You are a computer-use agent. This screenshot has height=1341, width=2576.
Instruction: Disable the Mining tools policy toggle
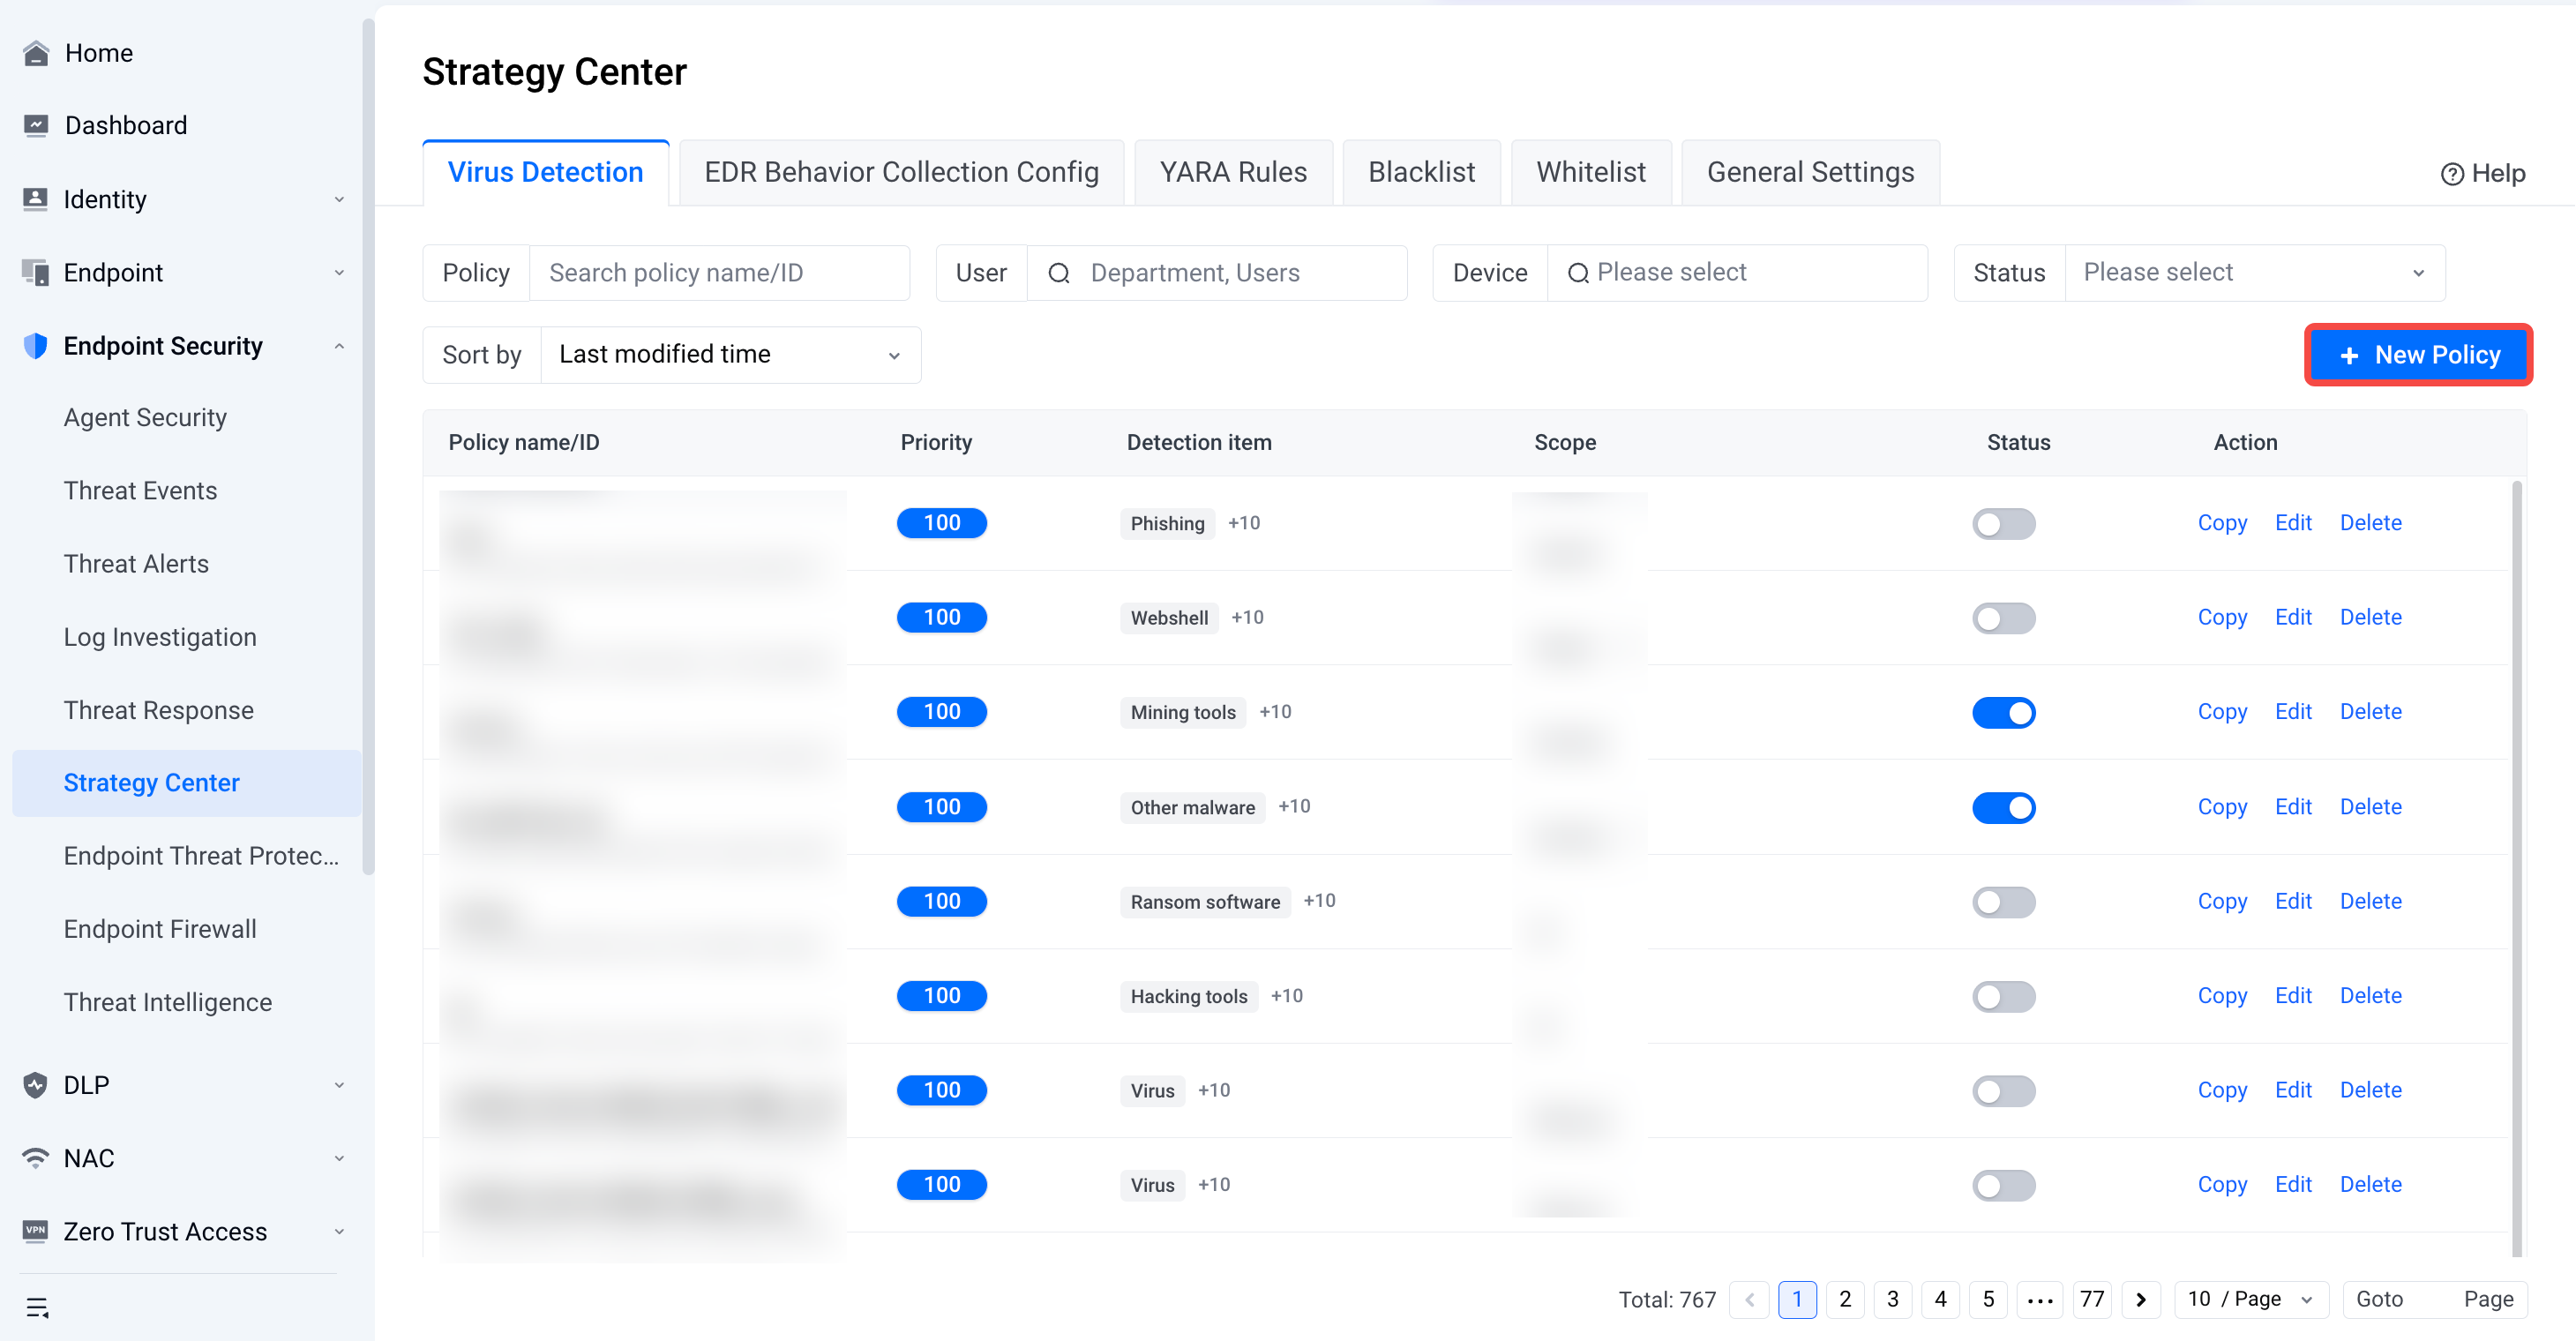[2003, 712]
